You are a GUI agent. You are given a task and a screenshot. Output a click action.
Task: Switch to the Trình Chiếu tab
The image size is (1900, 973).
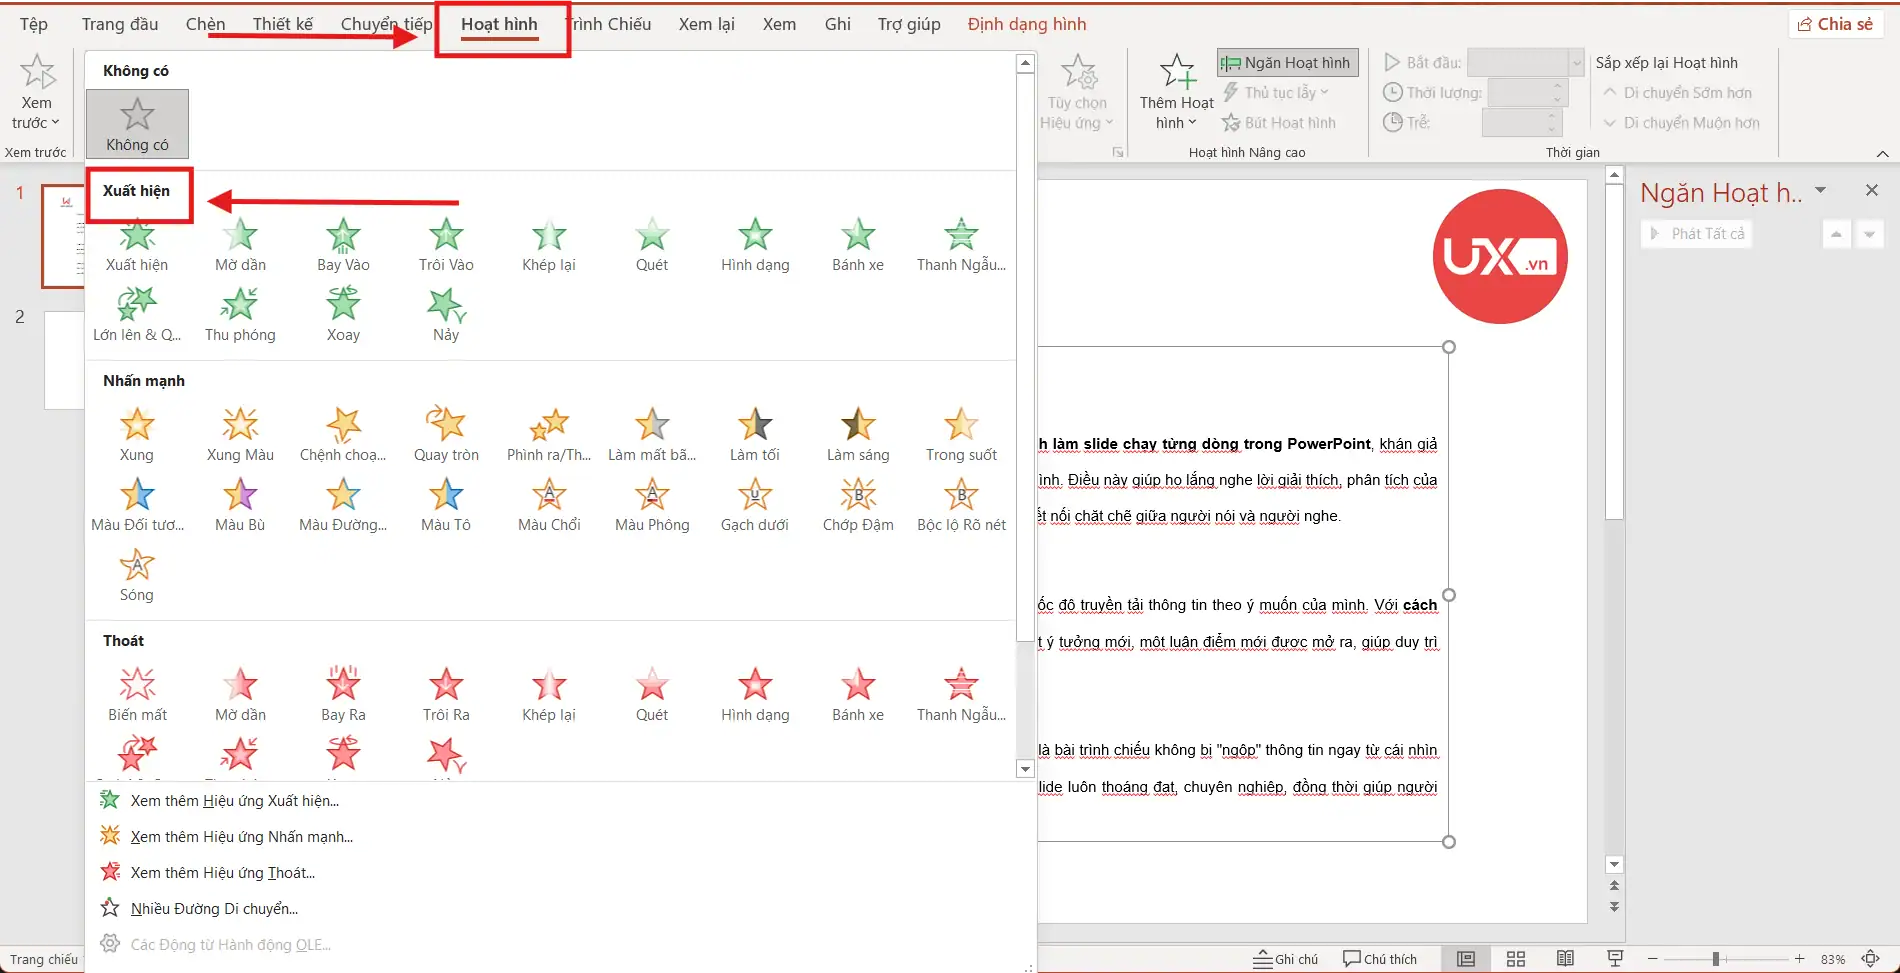pyautogui.click(x=608, y=23)
